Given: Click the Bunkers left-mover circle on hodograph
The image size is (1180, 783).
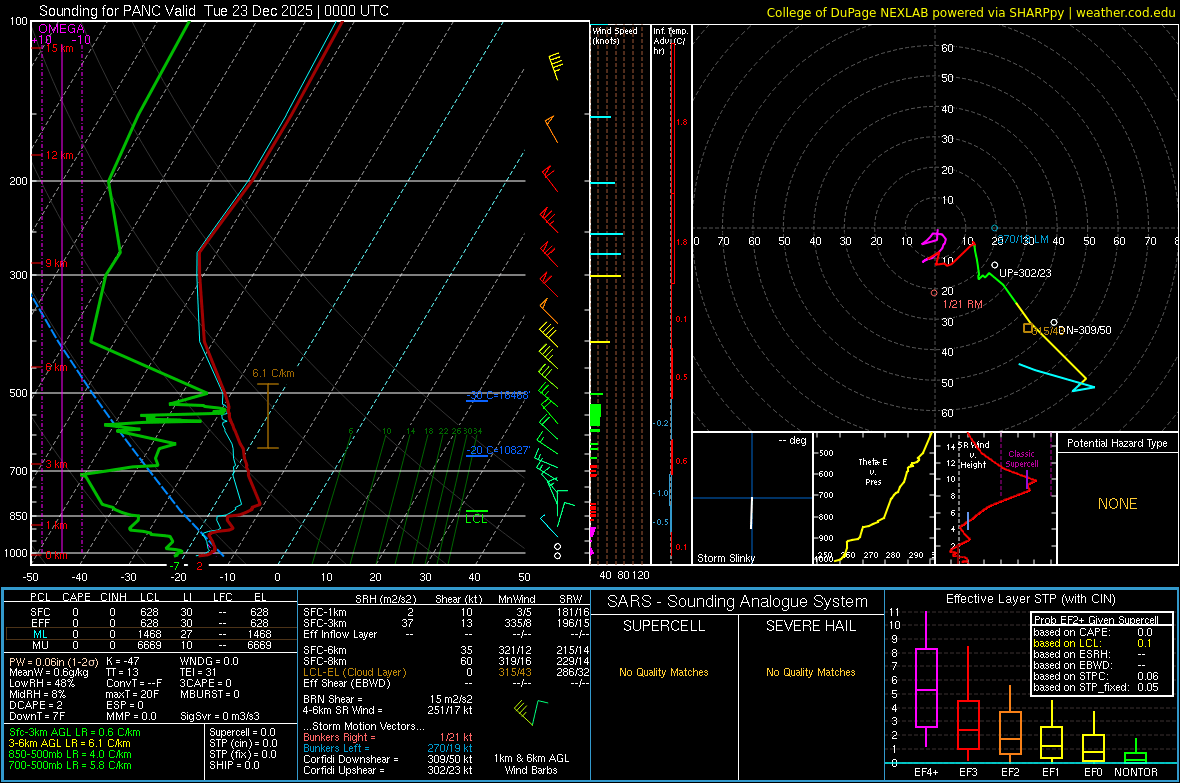Looking at the screenshot, I should point(994,228).
